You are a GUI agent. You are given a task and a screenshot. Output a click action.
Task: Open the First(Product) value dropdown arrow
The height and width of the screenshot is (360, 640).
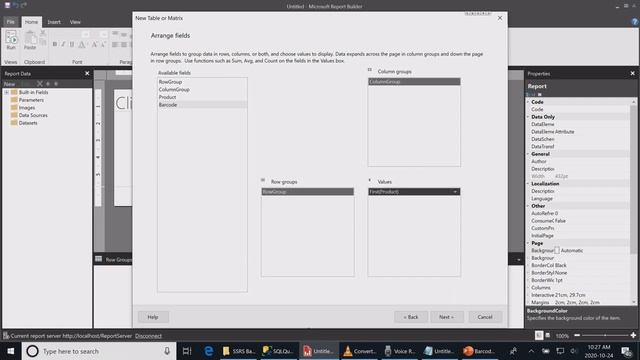[x=455, y=192]
